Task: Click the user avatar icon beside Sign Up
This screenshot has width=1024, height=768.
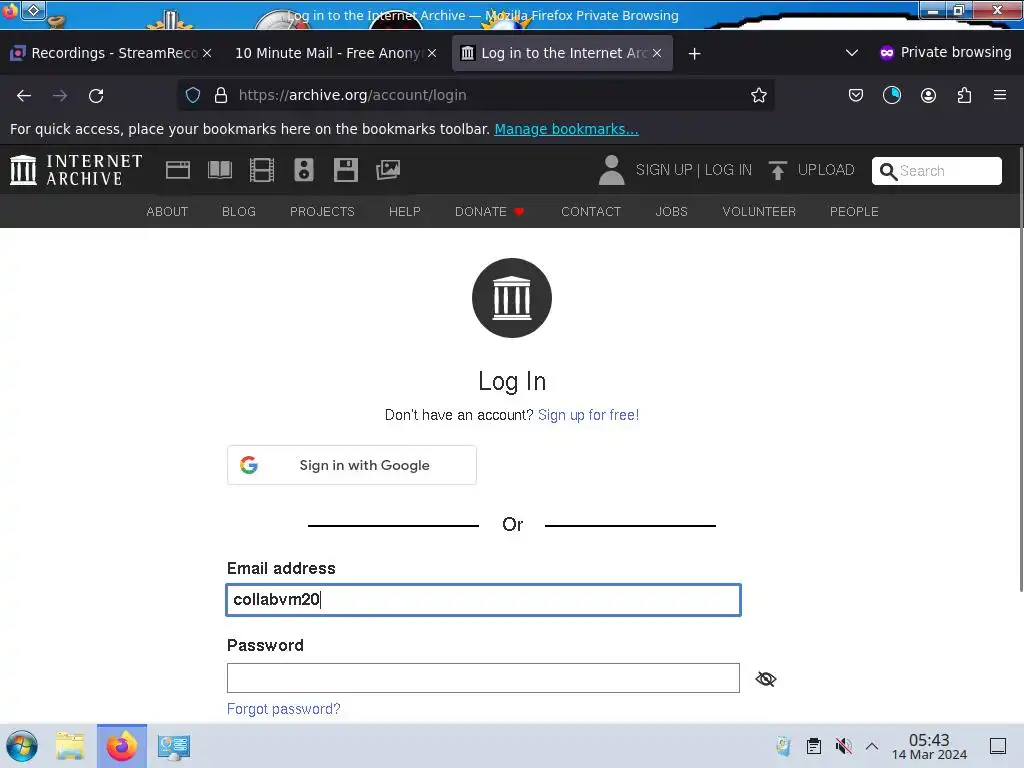Action: [x=612, y=170]
